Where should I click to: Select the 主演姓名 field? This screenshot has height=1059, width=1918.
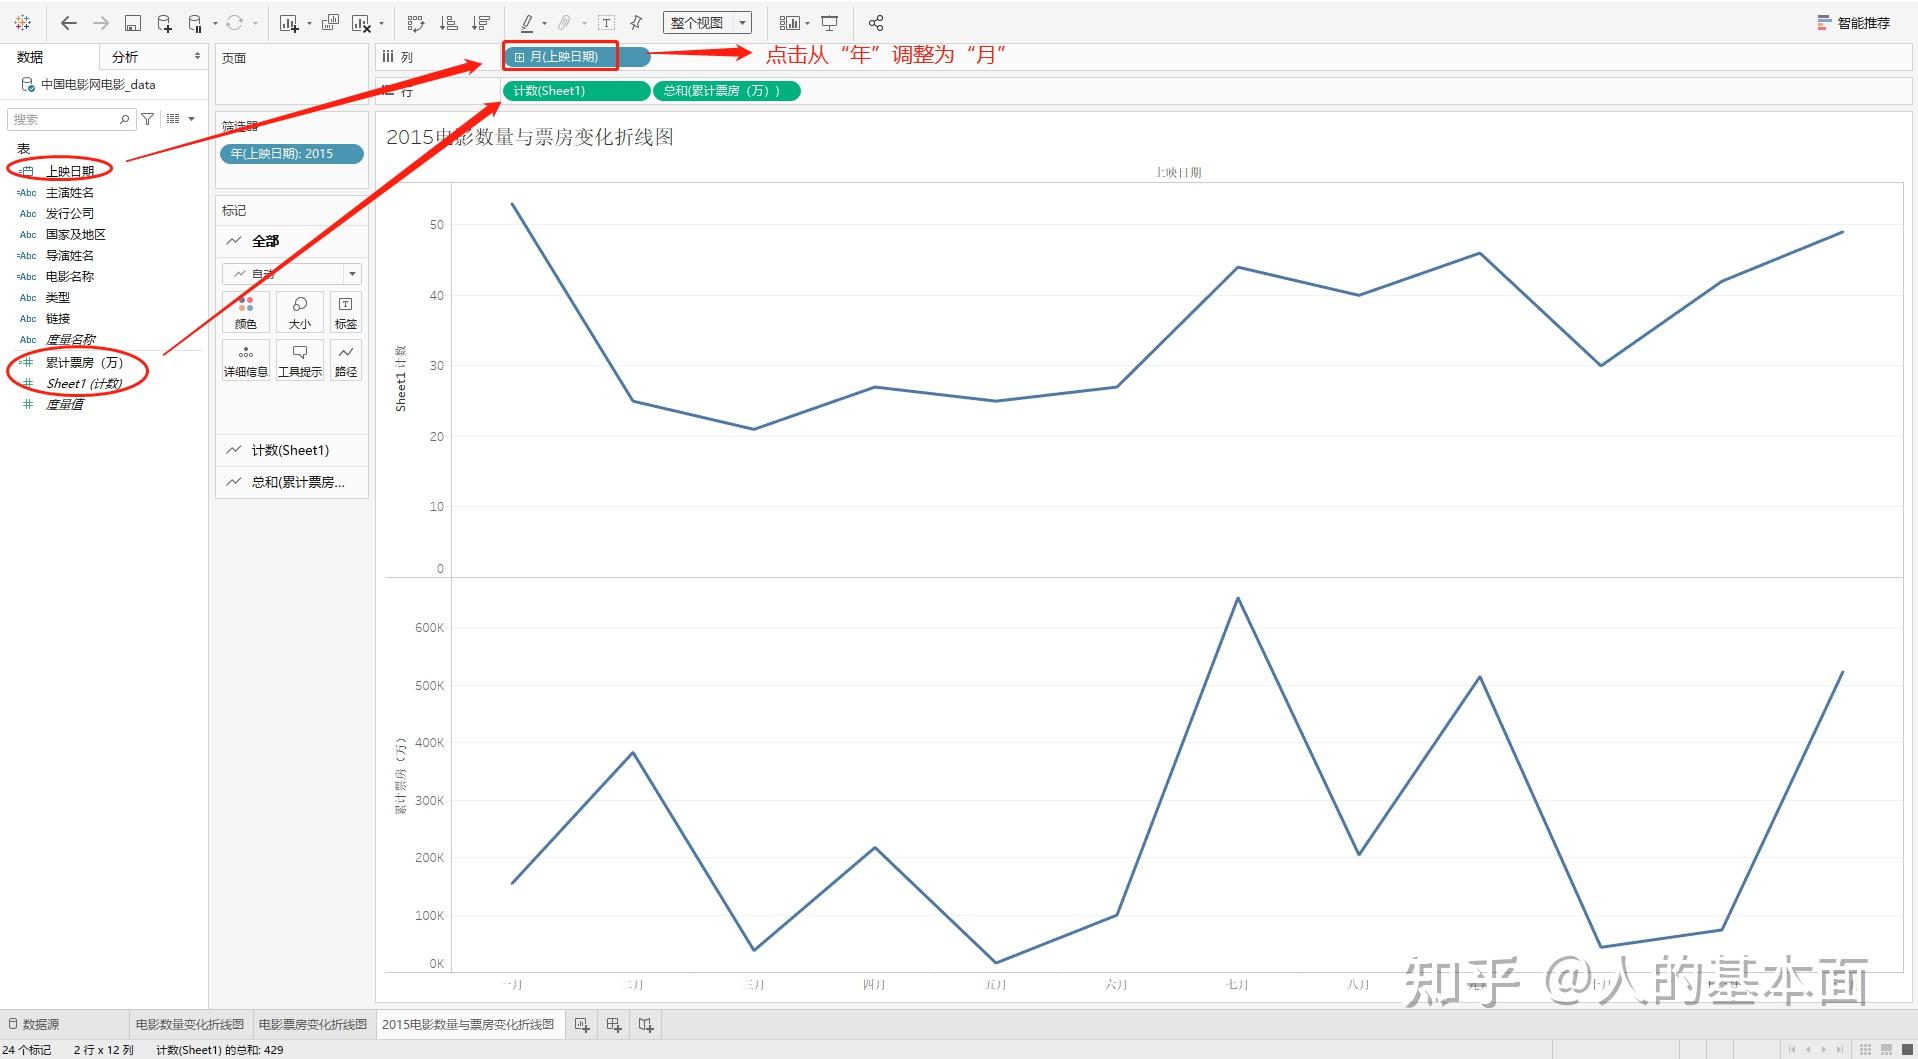coord(70,193)
